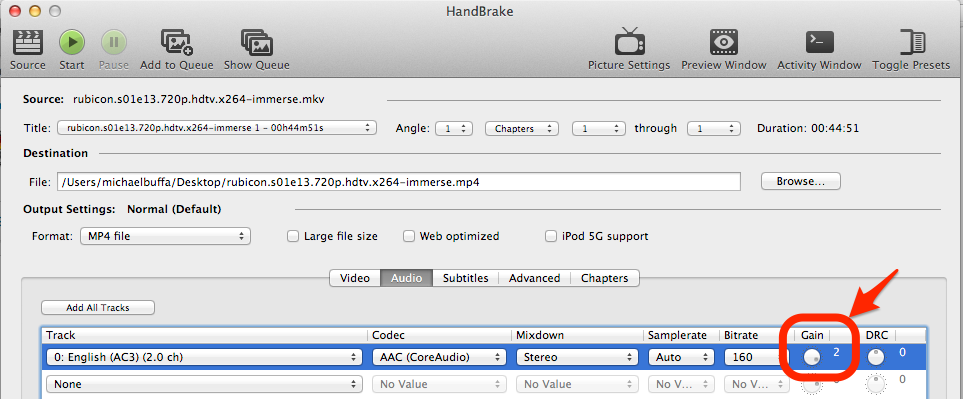Viewport: 963px width, 399px height.
Task: Click the Add to Queue icon
Action: click(x=177, y=42)
